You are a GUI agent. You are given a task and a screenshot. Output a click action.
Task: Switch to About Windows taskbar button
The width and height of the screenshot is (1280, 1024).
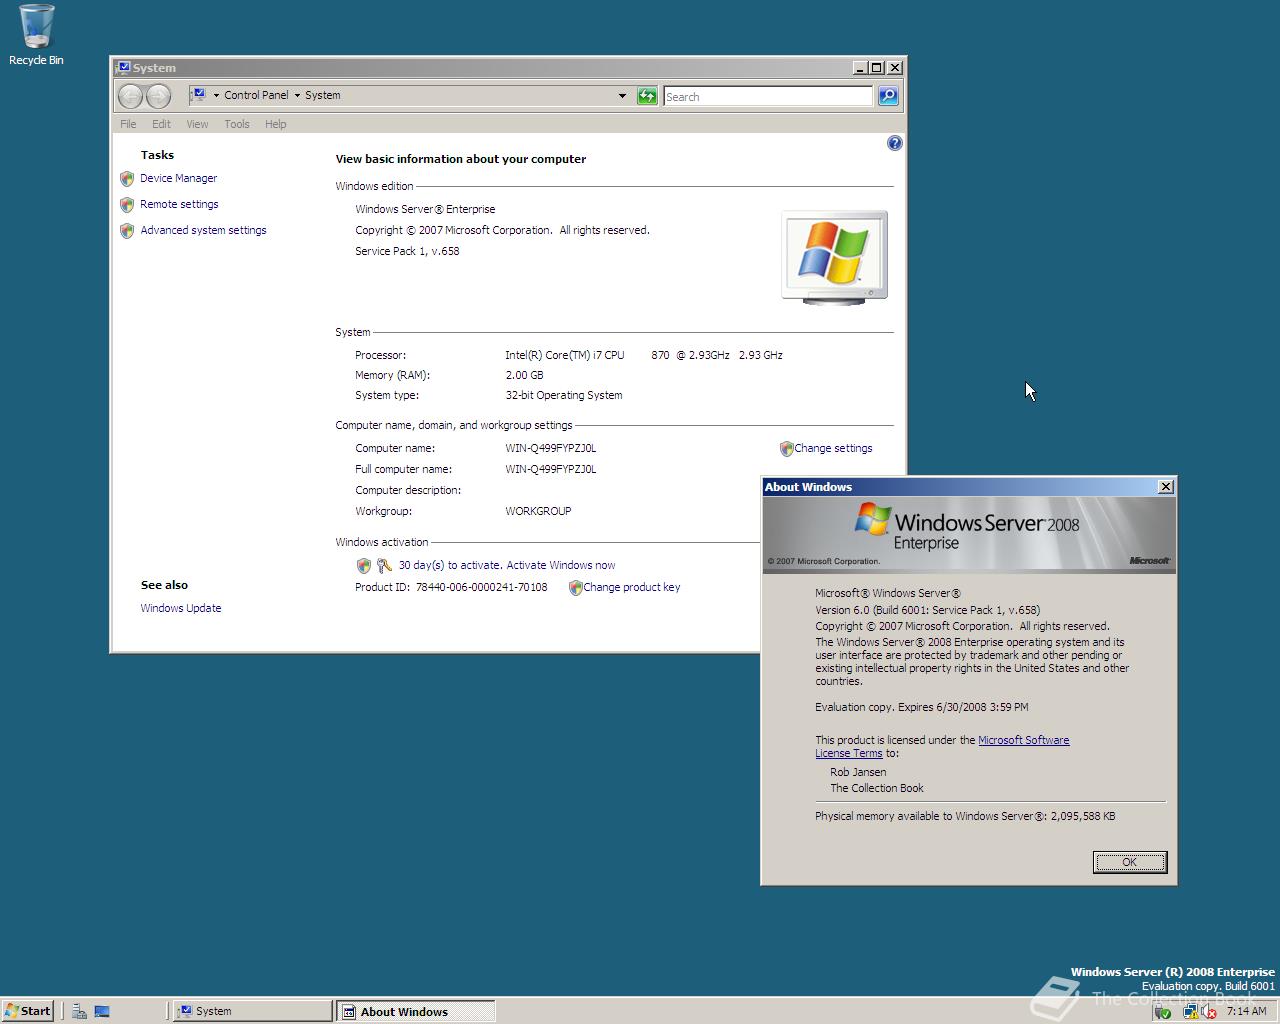[x=415, y=1011]
